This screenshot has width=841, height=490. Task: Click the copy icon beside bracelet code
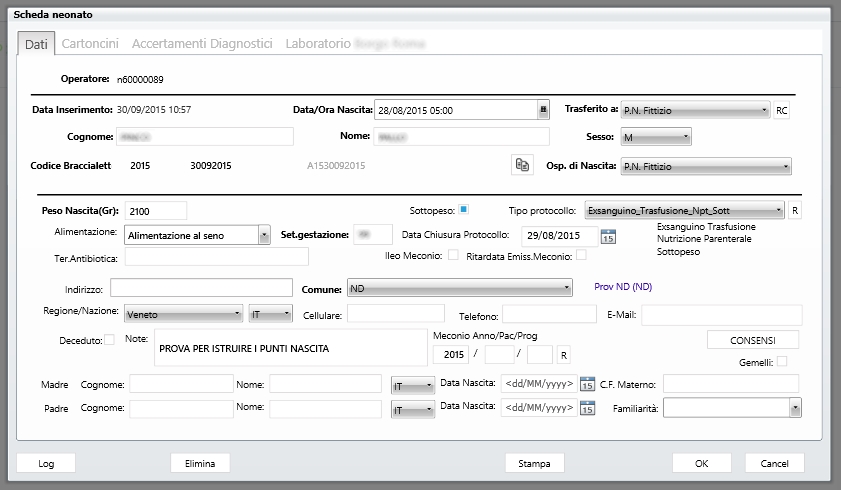coord(521,166)
